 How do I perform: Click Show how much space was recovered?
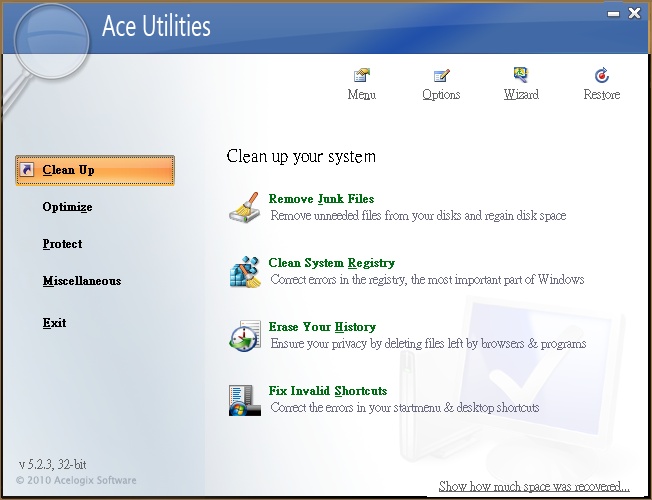tap(534, 486)
